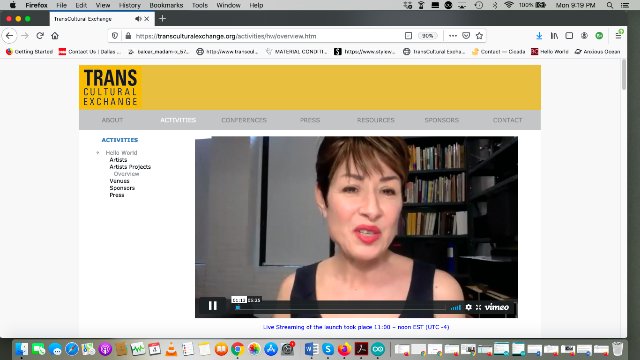Open Vimeo video settings gear
The width and height of the screenshot is (640, 360).
[469, 307]
